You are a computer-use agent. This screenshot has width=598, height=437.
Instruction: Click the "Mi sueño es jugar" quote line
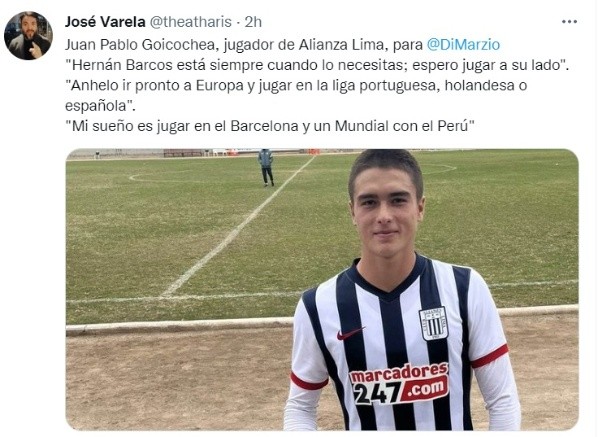tap(270, 126)
